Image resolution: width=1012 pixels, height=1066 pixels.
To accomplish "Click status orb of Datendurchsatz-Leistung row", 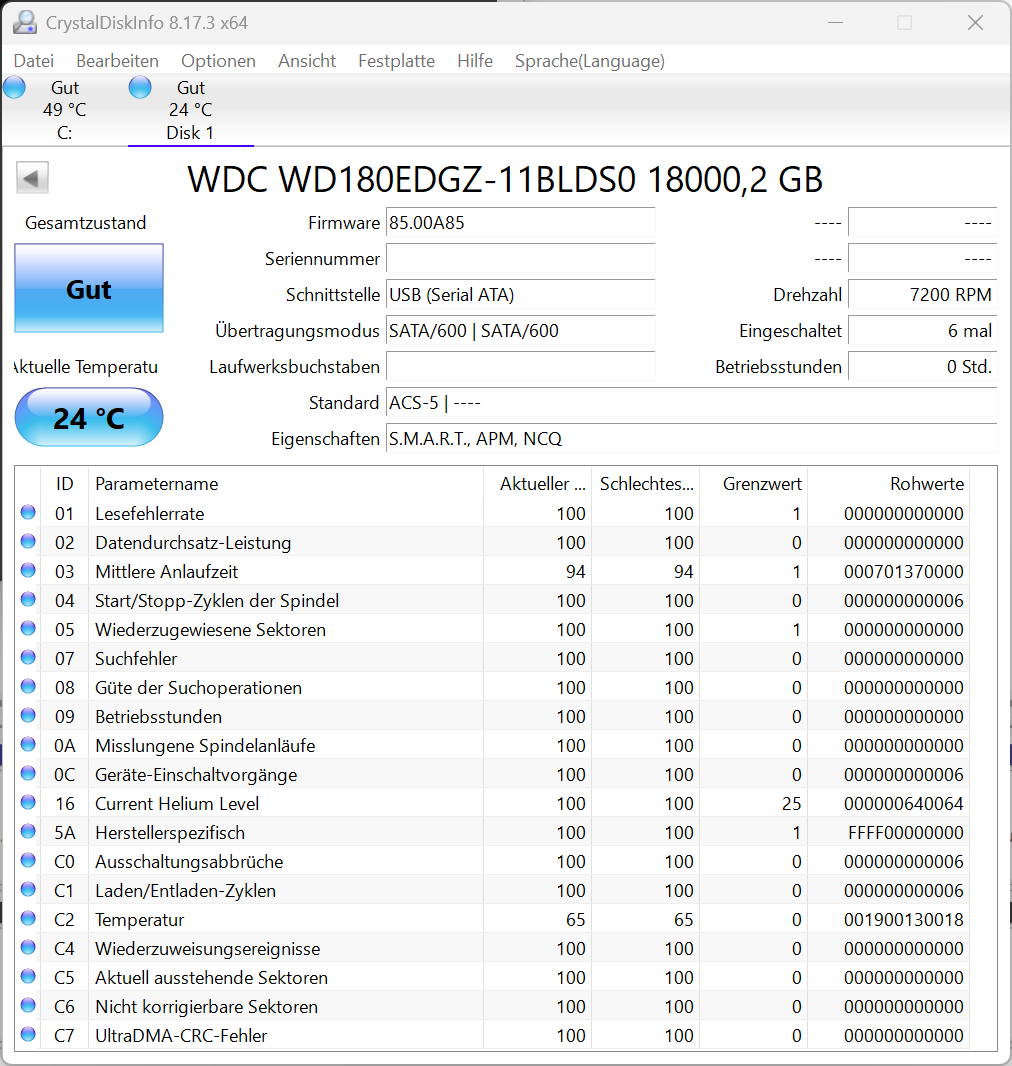I will click(28, 542).
